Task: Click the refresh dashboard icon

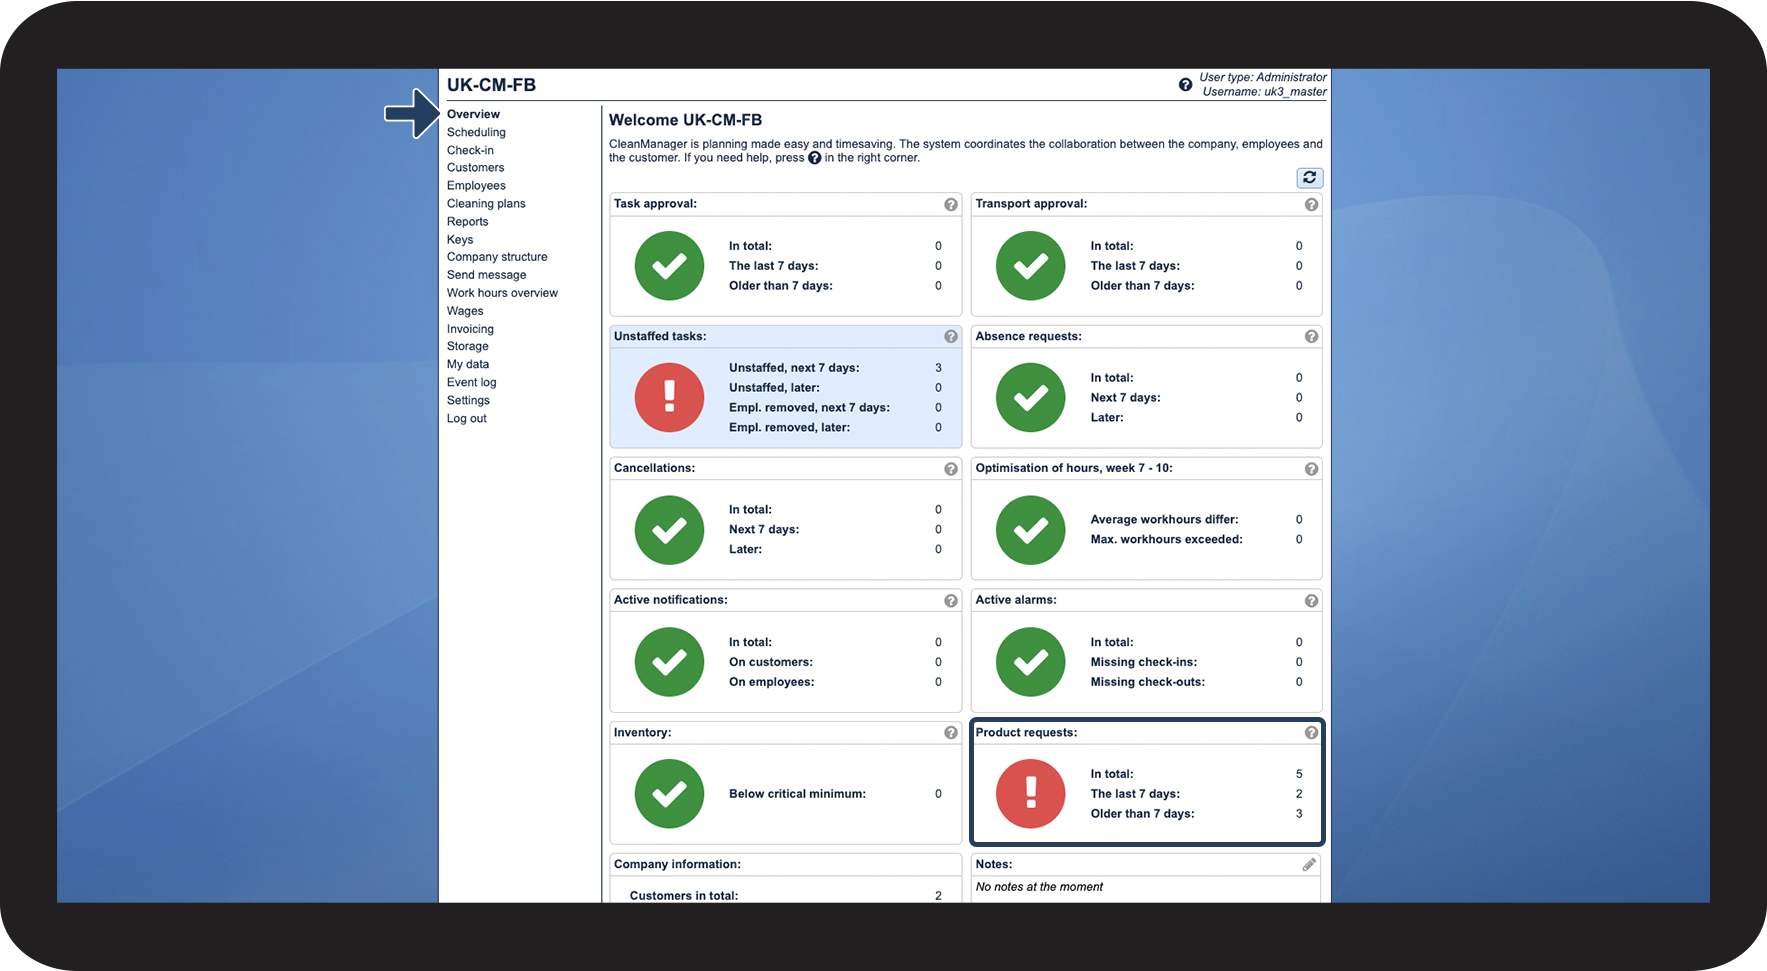Action: tap(1309, 178)
